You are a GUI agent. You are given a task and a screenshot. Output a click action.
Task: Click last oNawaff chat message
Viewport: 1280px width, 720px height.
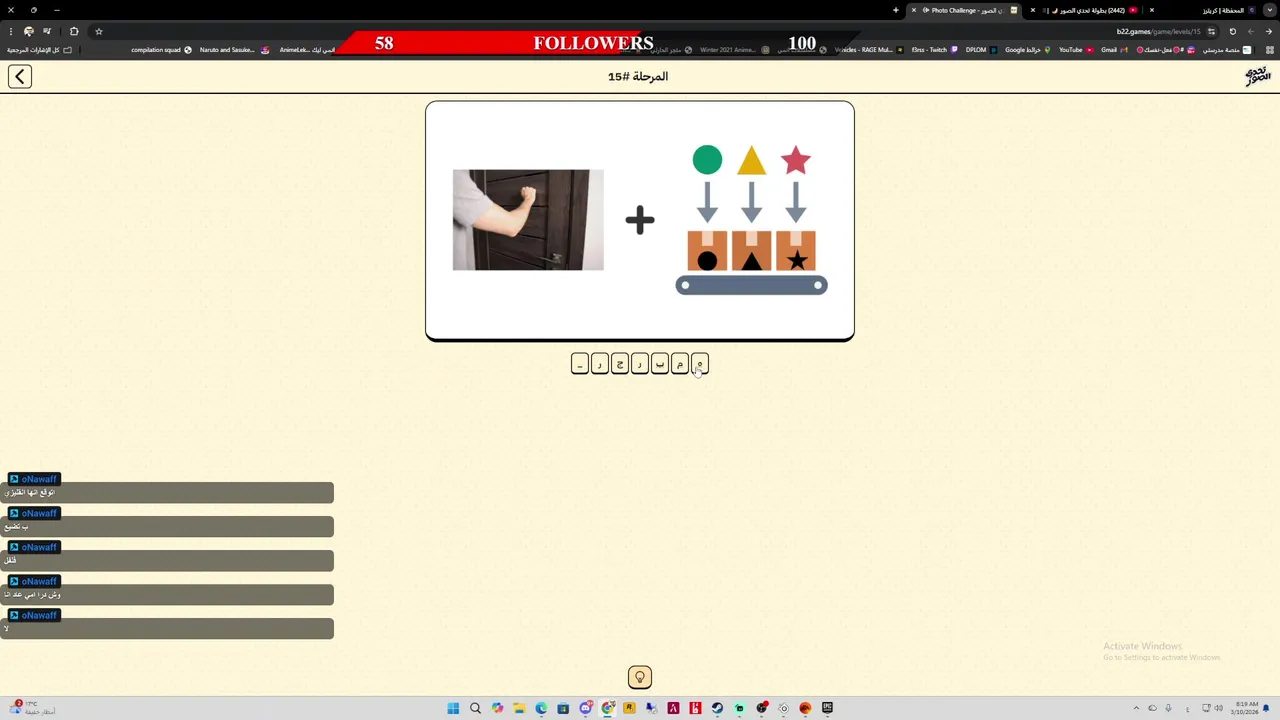tap(167, 628)
